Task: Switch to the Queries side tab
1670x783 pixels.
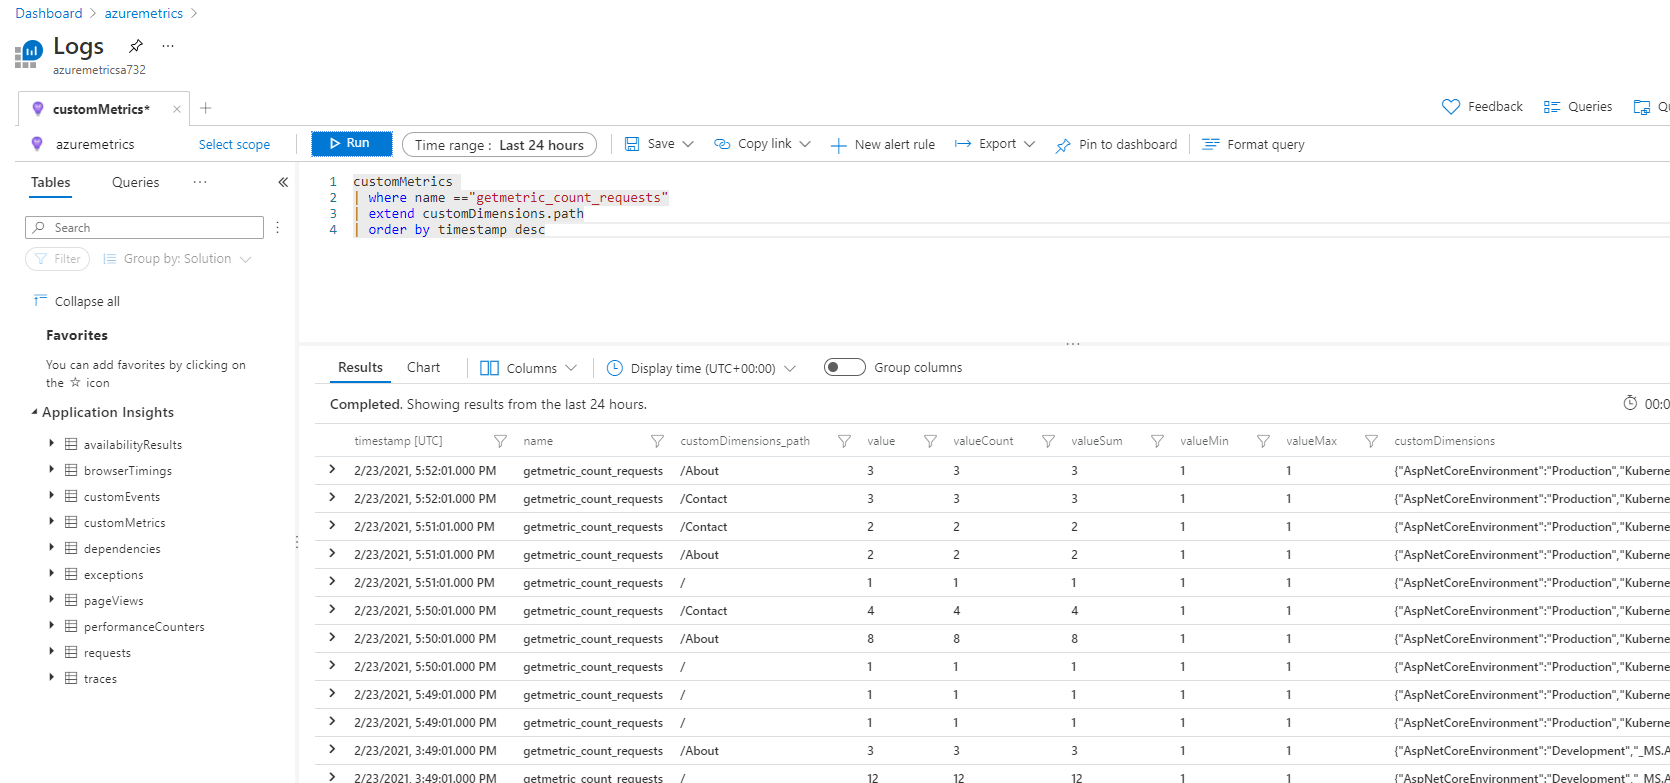Action: point(136,182)
